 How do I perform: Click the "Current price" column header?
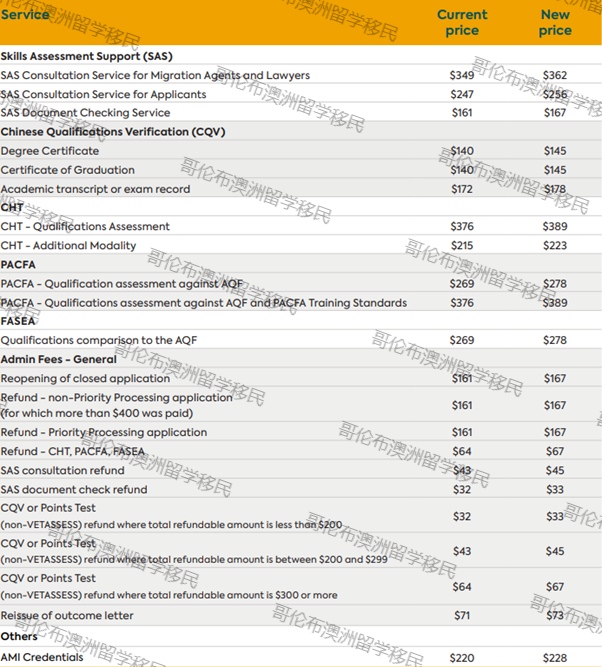(462, 23)
